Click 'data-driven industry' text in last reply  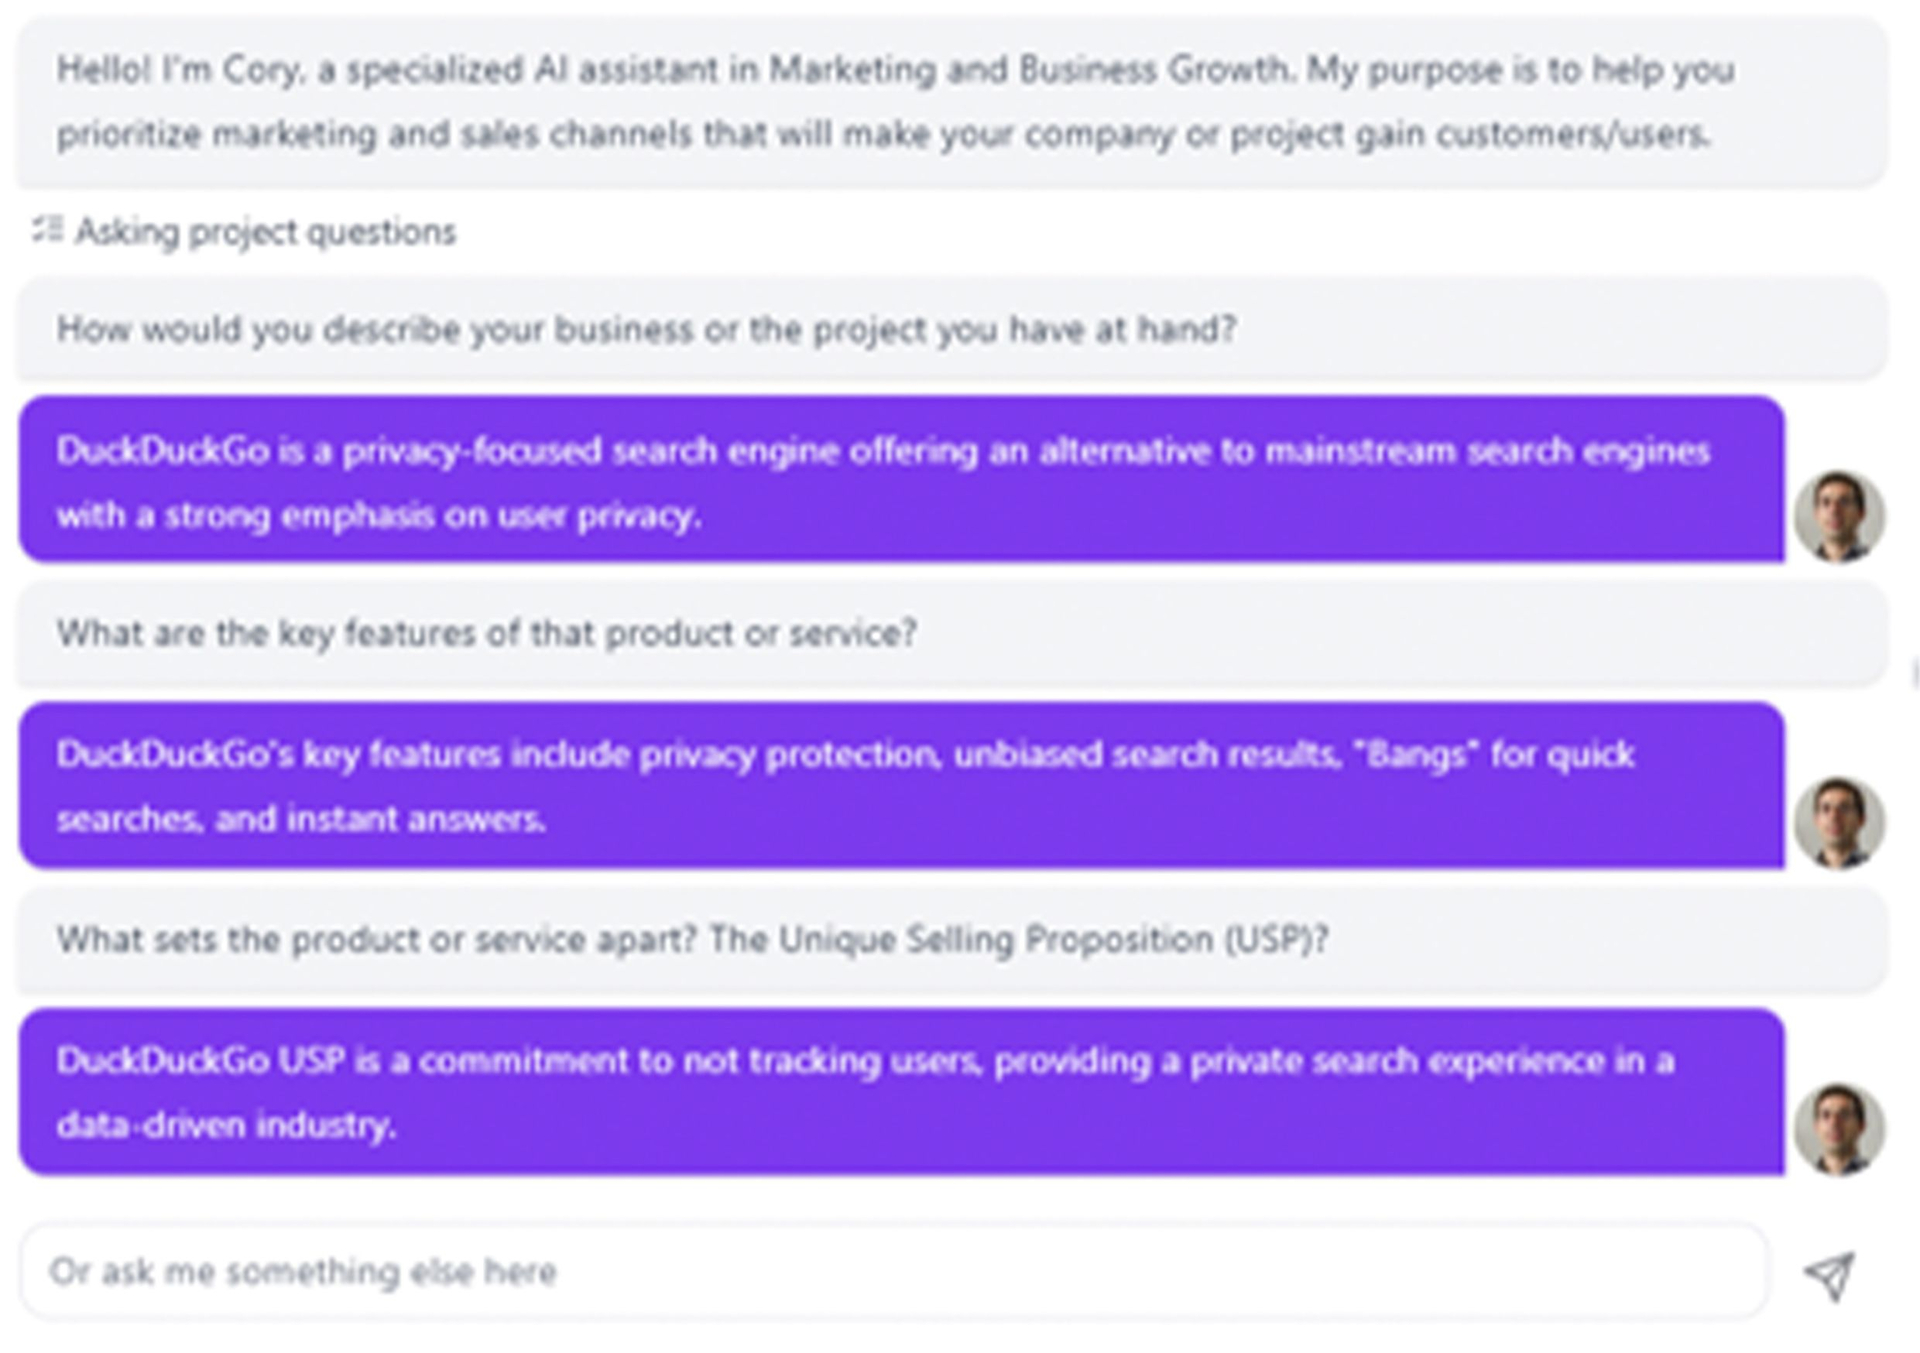pyautogui.click(x=226, y=1126)
